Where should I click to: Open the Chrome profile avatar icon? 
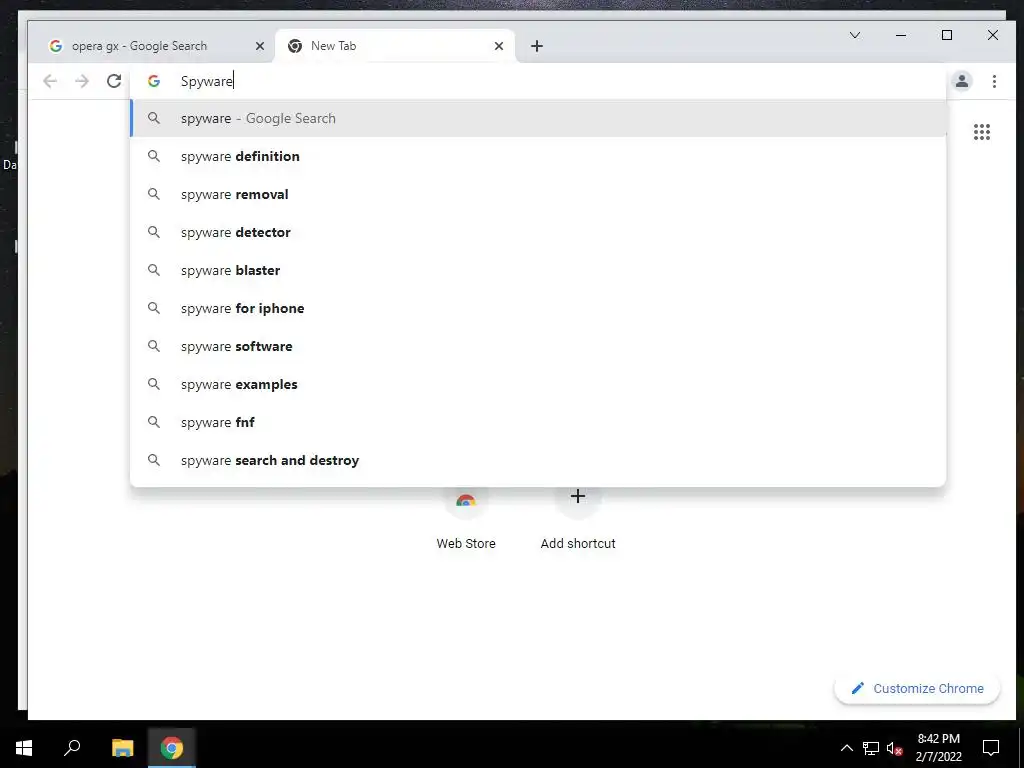pyautogui.click(x=961, y=81)
